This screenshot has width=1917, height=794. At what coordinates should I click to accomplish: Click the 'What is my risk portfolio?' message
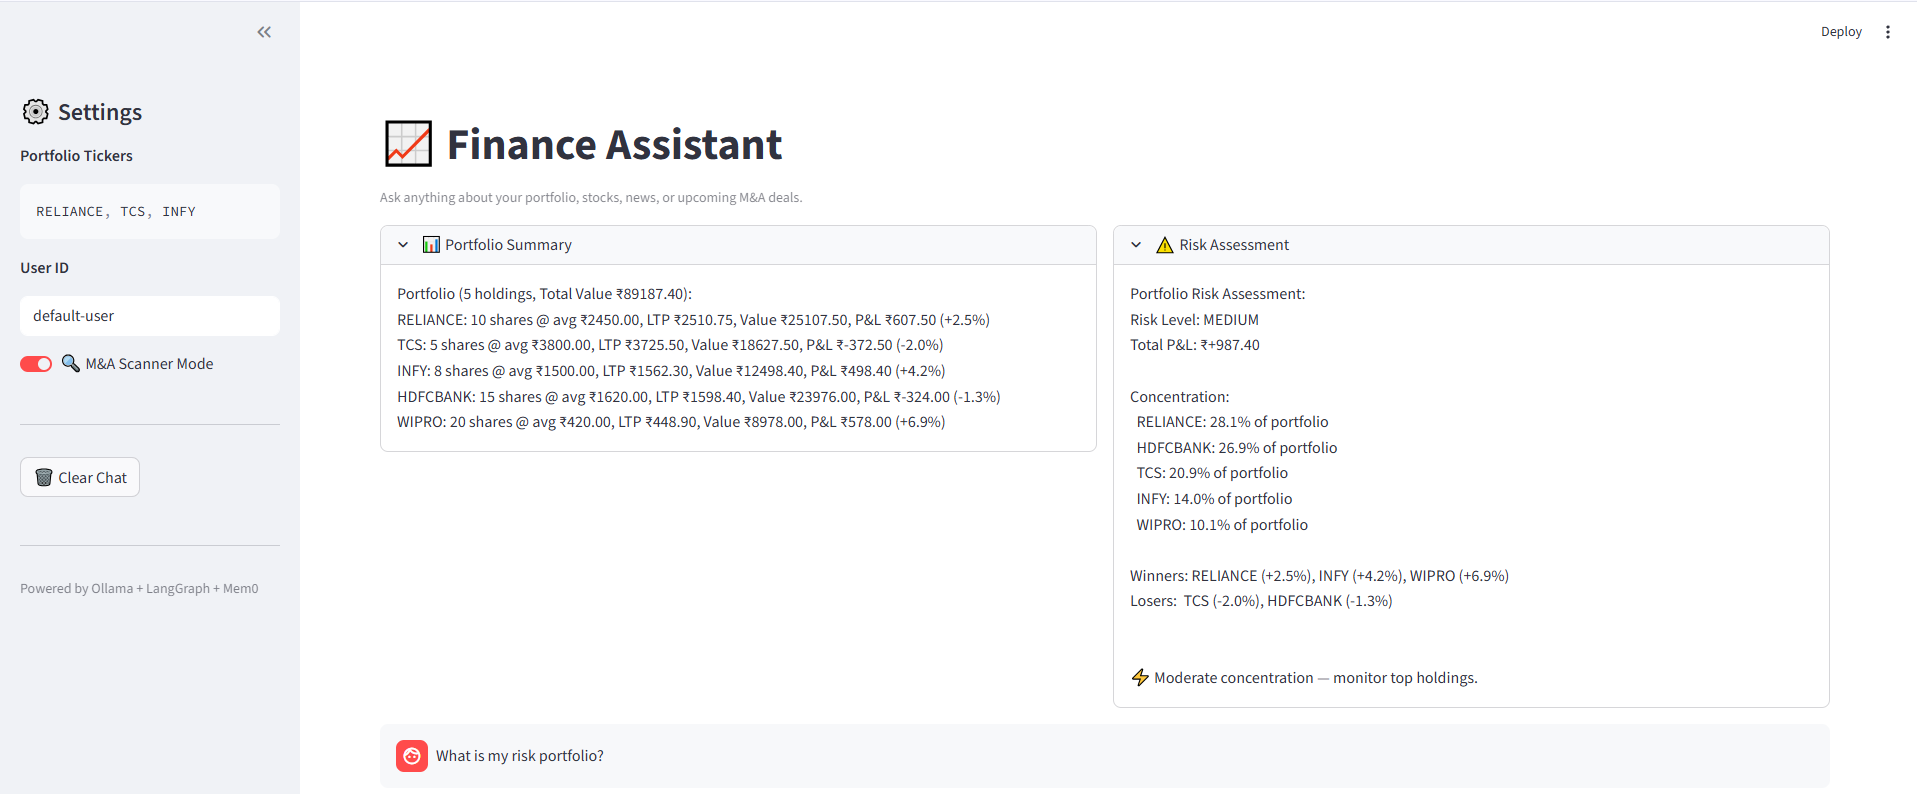pyautogui.click(x=520, y=756)
